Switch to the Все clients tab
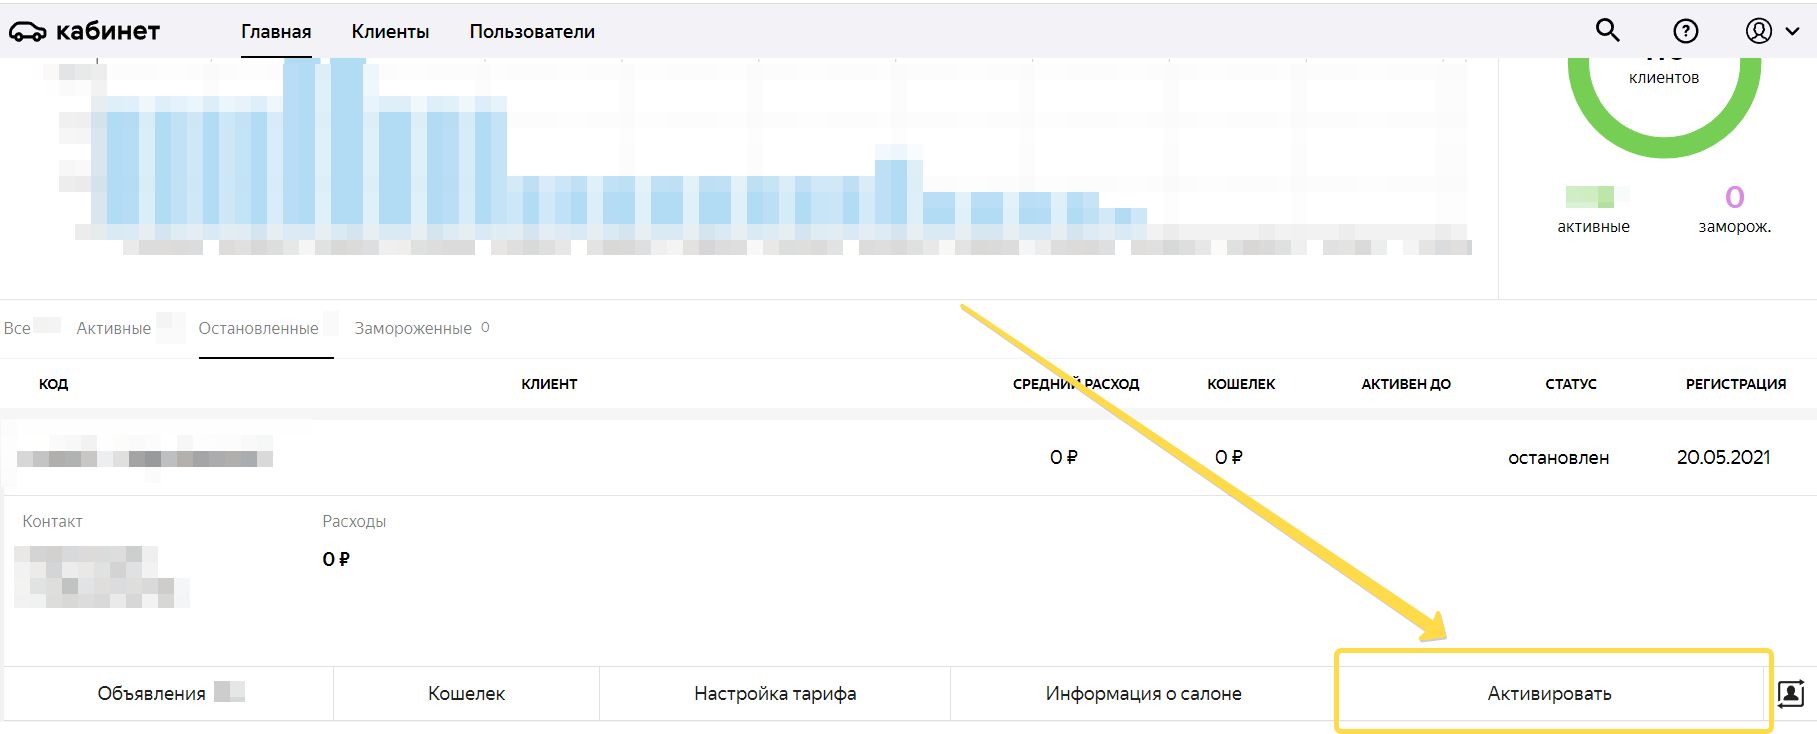1817x734 pixels. 17,328
